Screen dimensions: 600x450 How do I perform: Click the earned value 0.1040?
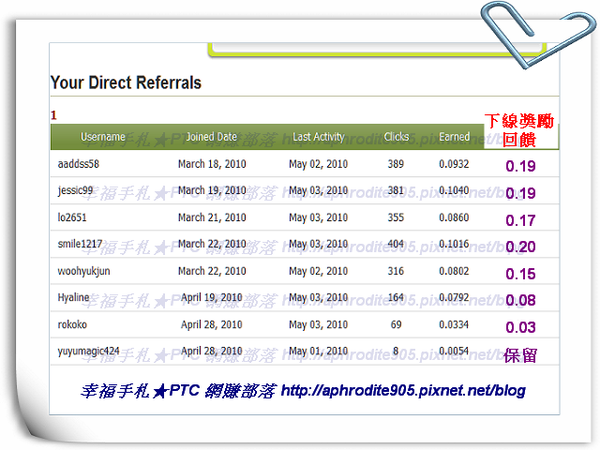(x=454, y=191)
